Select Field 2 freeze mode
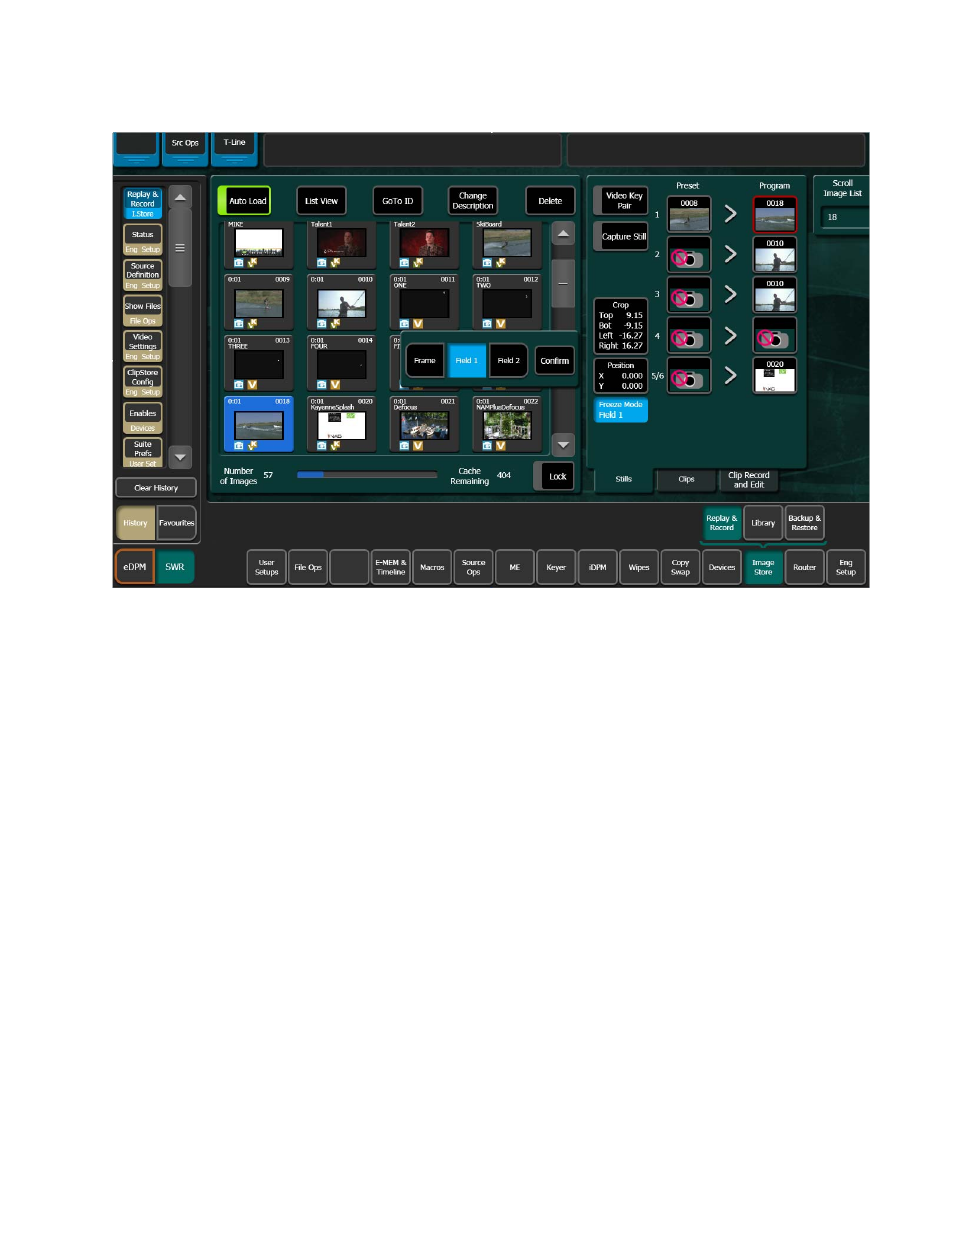Screen dimensions: 954x1235 (509, 361)
